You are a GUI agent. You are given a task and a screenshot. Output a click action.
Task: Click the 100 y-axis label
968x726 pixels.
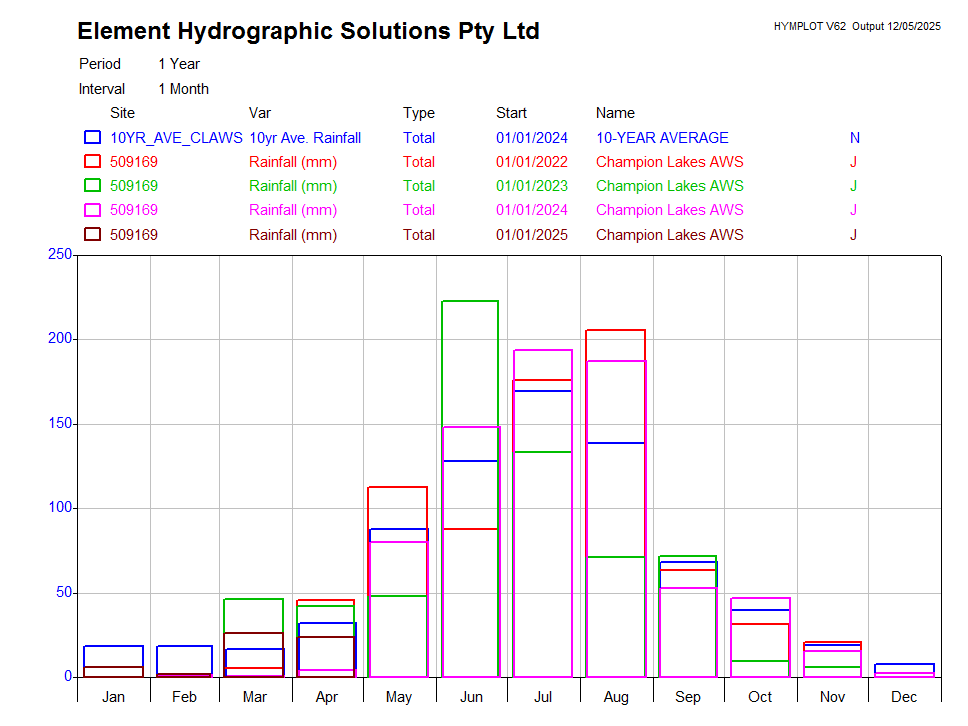(60, 507)
